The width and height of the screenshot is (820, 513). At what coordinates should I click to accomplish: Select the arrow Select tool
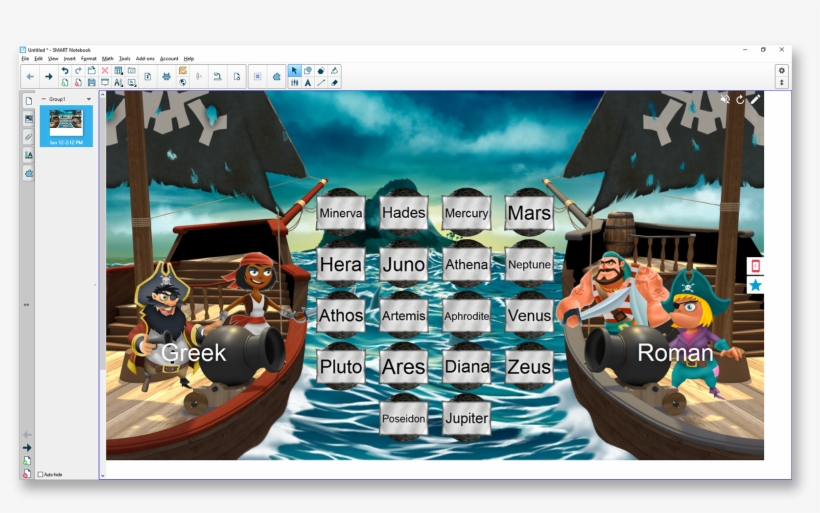pos(294,71)
